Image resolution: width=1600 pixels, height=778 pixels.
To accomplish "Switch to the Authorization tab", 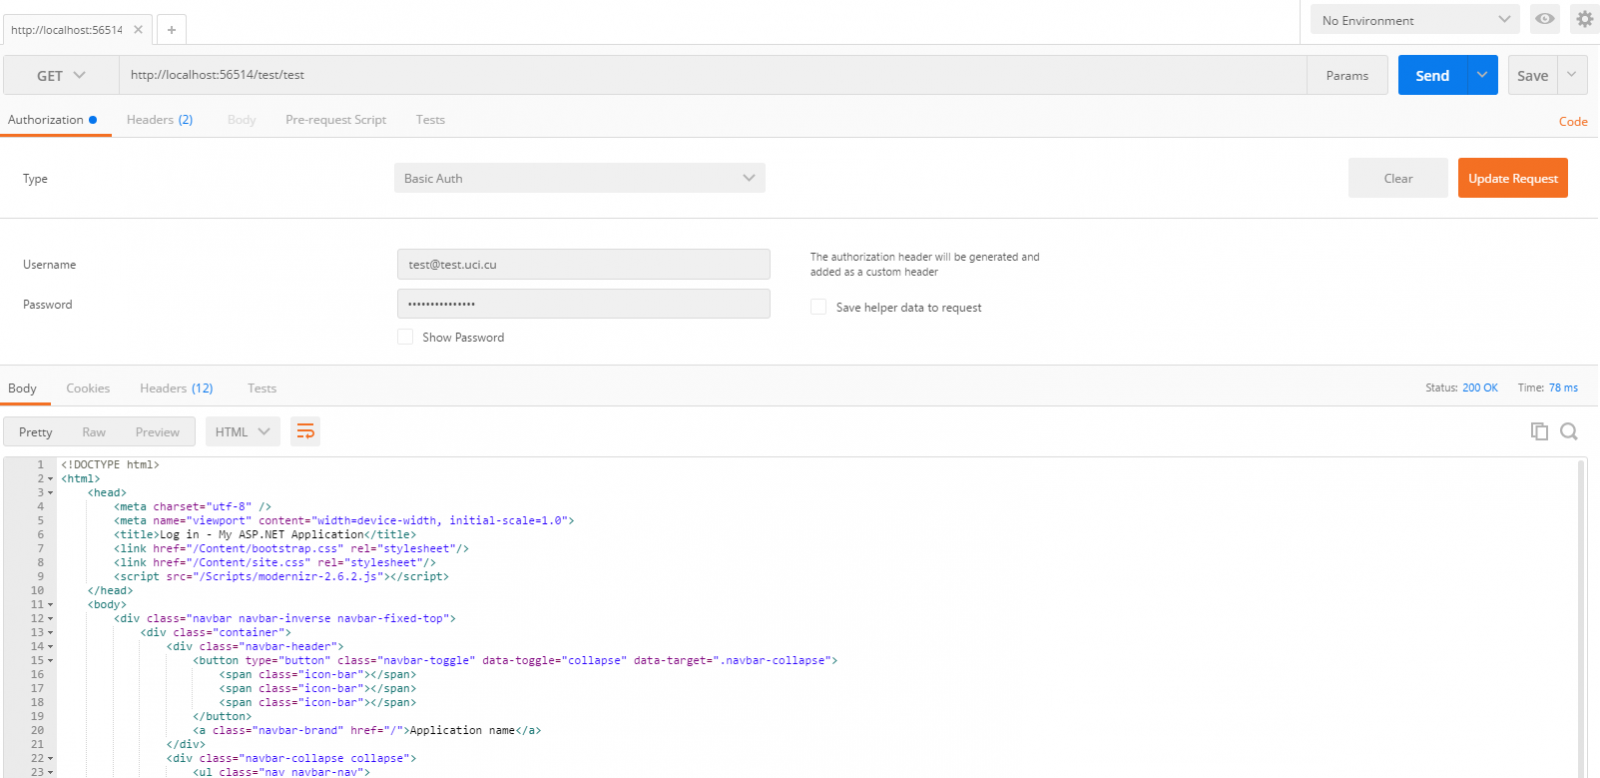I will tap(53, 120).
